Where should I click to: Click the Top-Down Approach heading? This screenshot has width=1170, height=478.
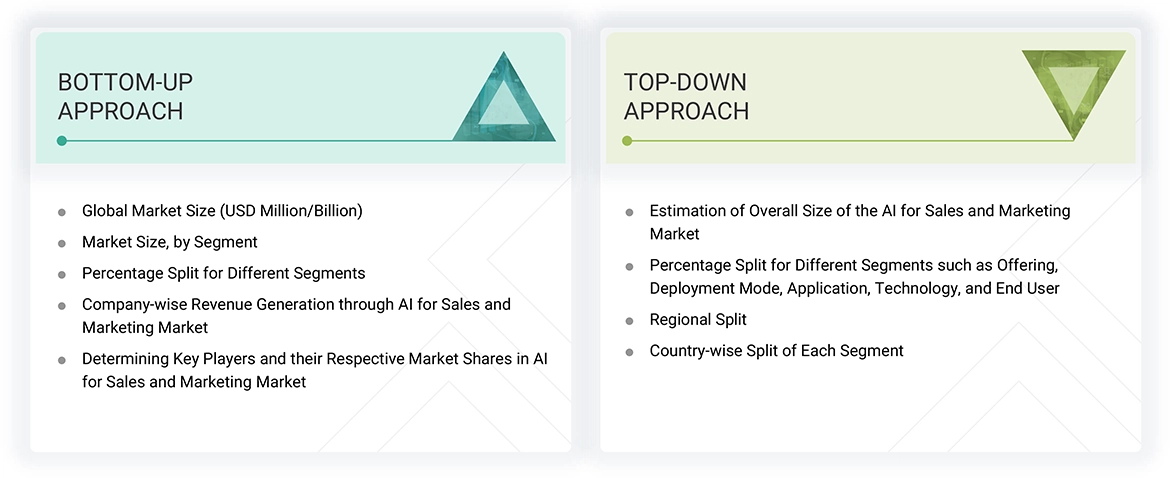coord(686,96)
